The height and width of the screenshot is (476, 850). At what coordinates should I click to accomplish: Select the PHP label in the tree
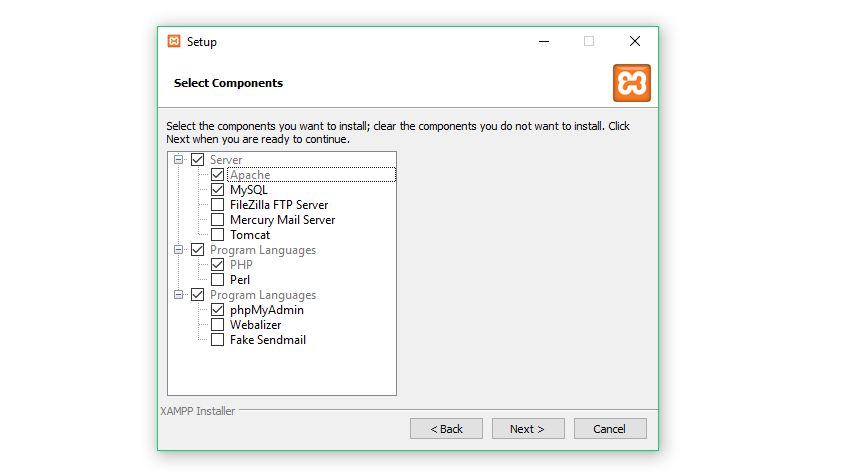(x=241, y=265)
